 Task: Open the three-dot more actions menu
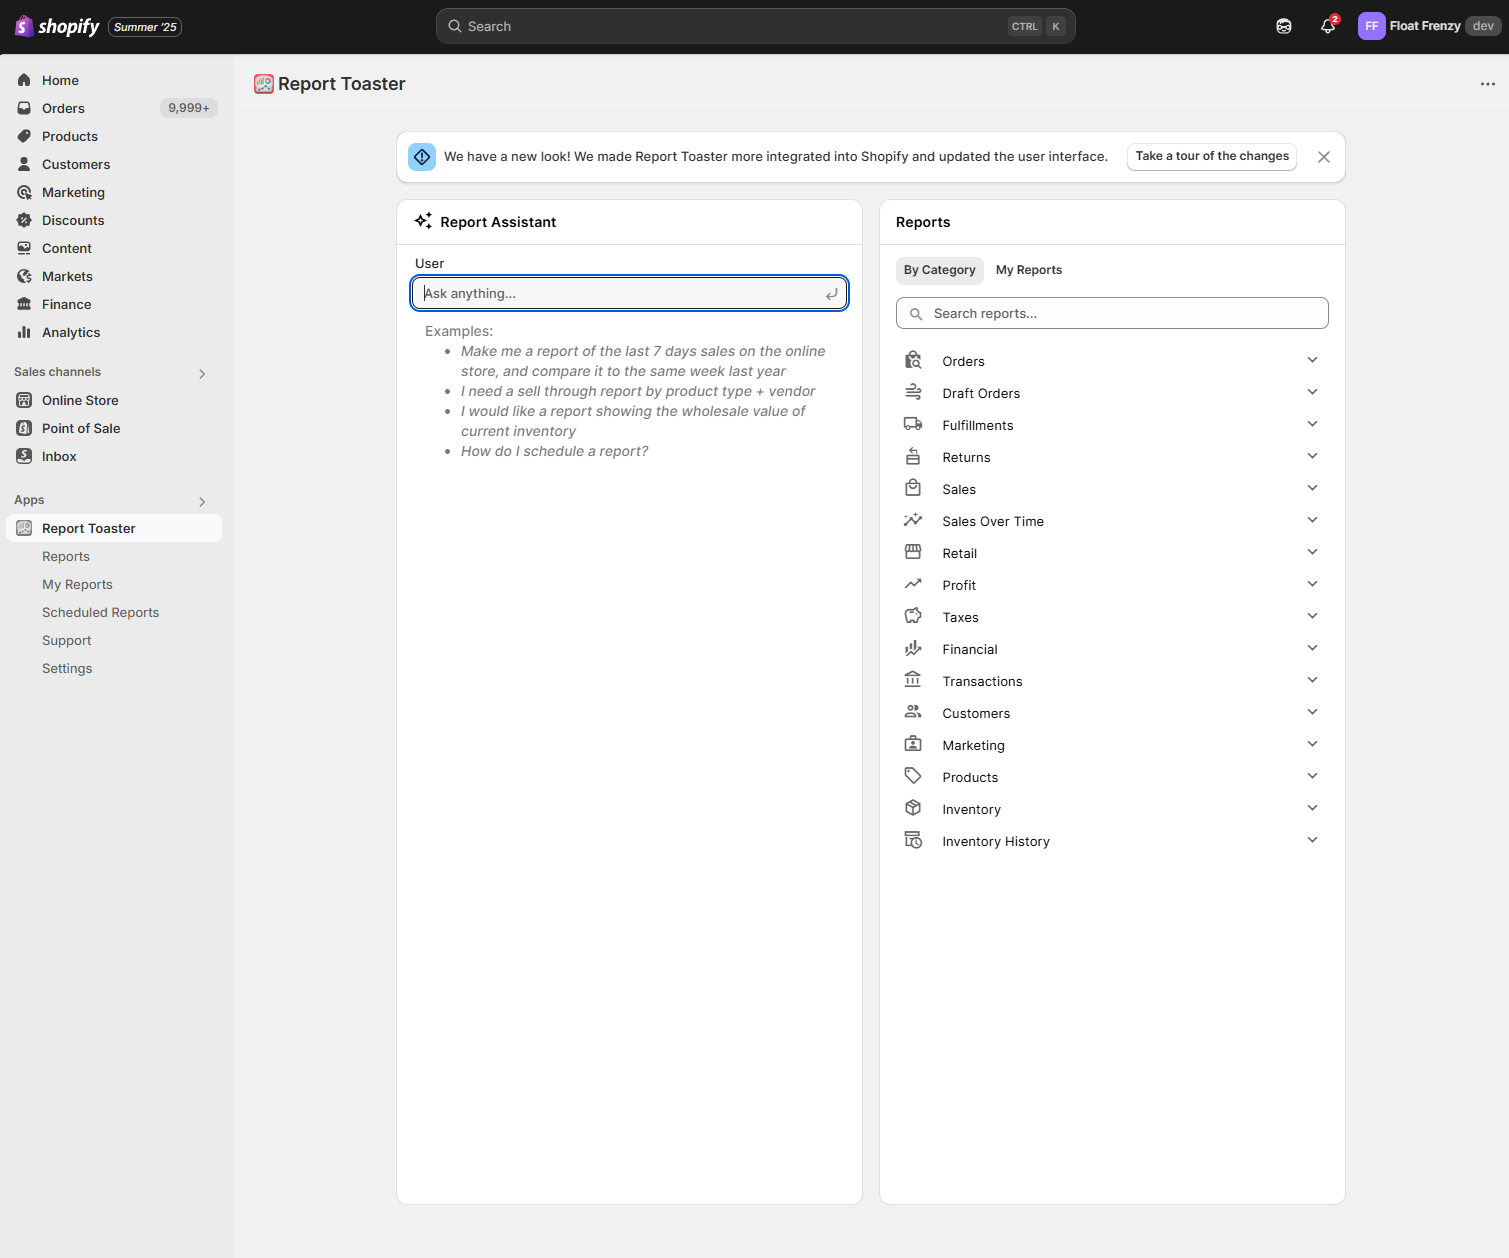(x=1487, y=84)
